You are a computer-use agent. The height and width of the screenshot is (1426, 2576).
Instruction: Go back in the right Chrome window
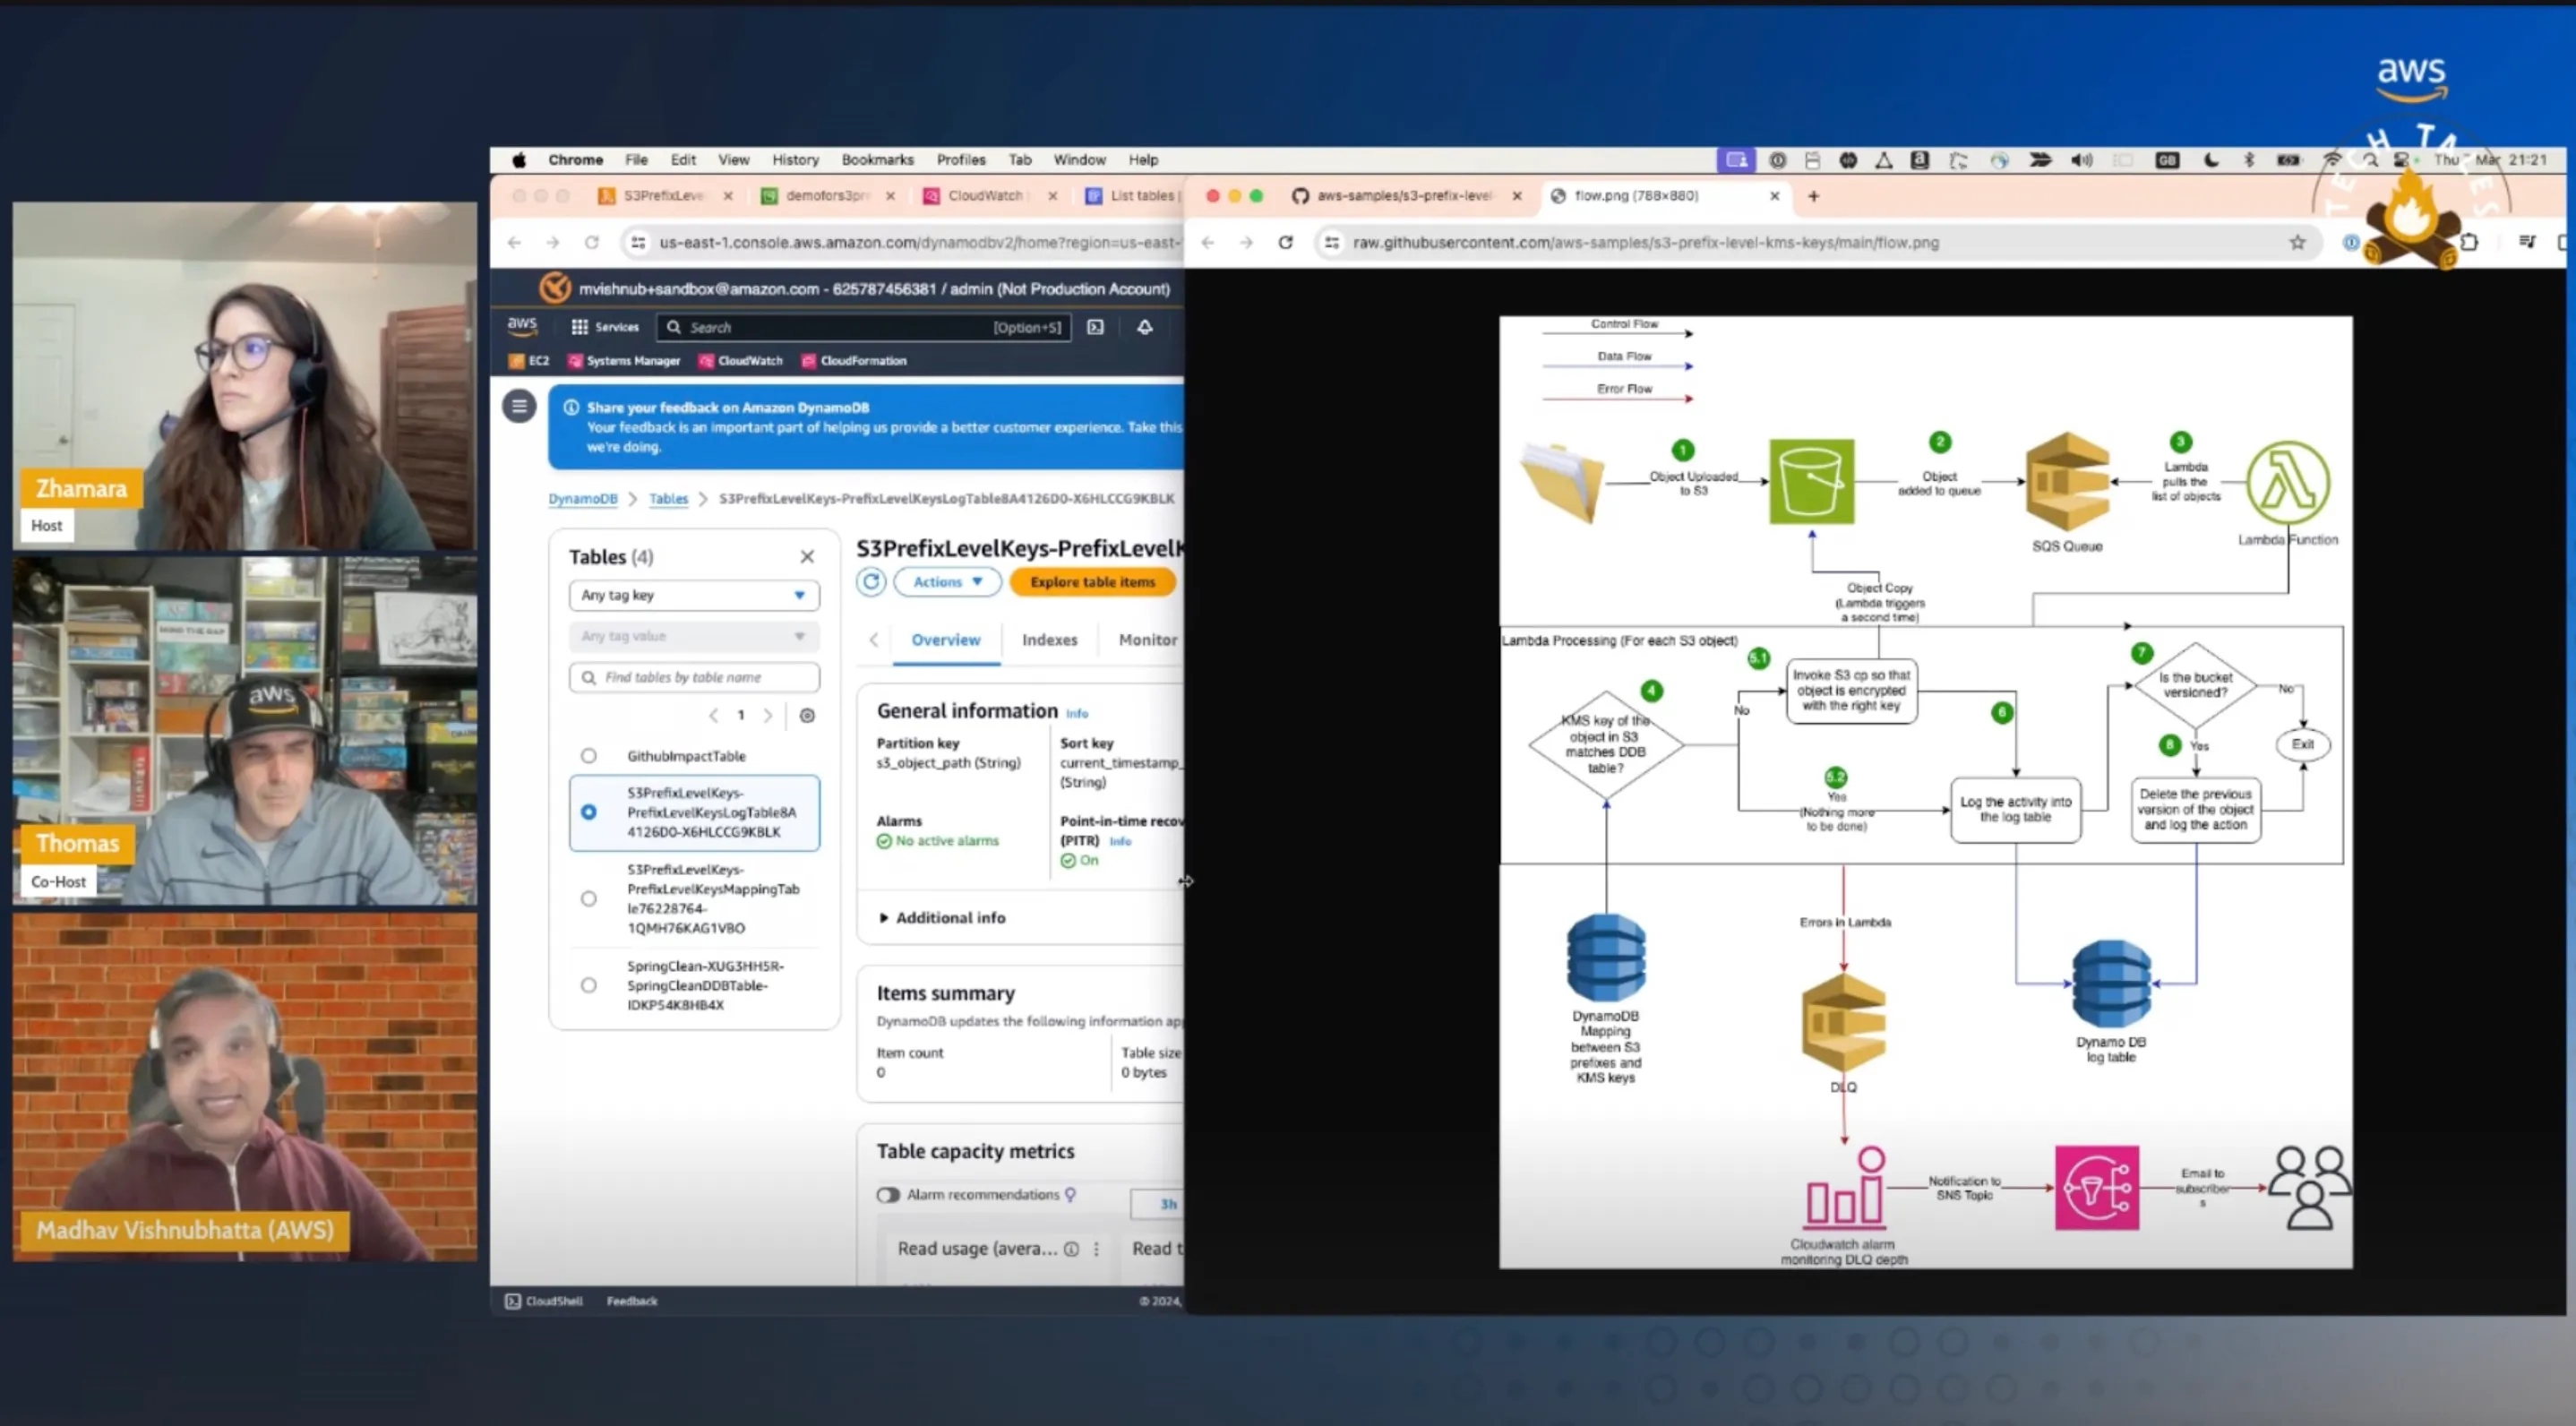coord(1208,243)
